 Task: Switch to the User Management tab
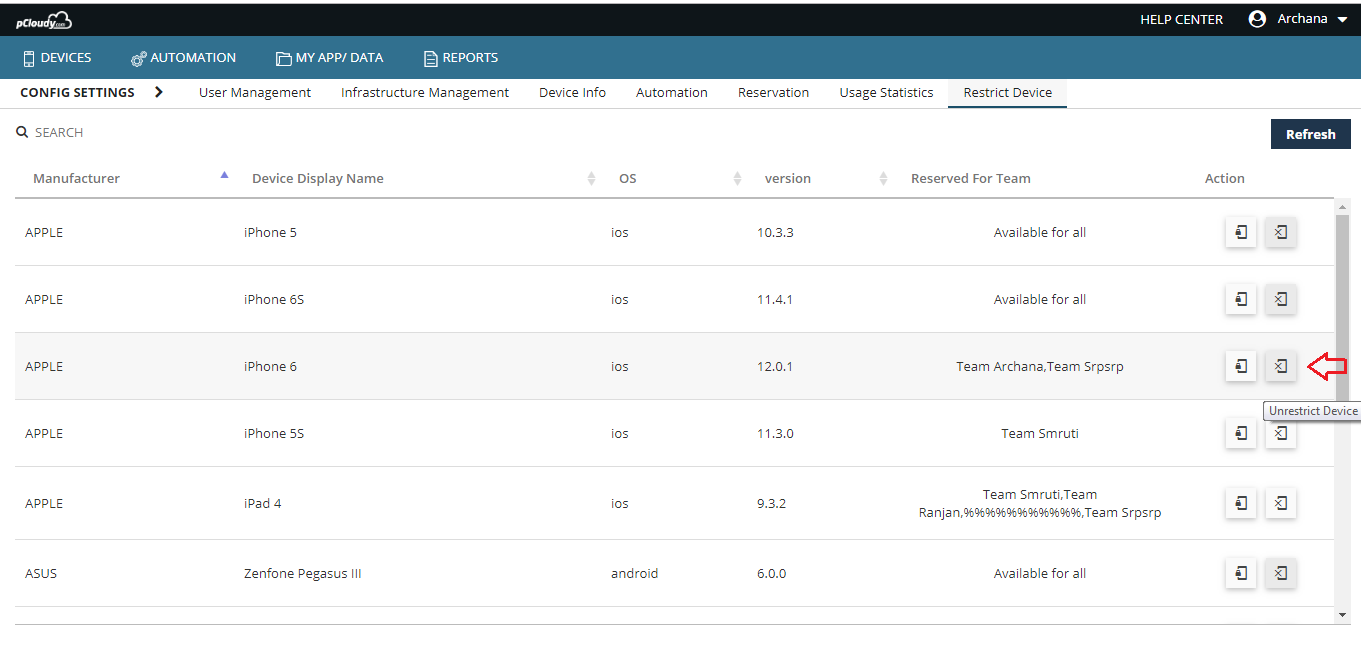(x=255, y=92)
